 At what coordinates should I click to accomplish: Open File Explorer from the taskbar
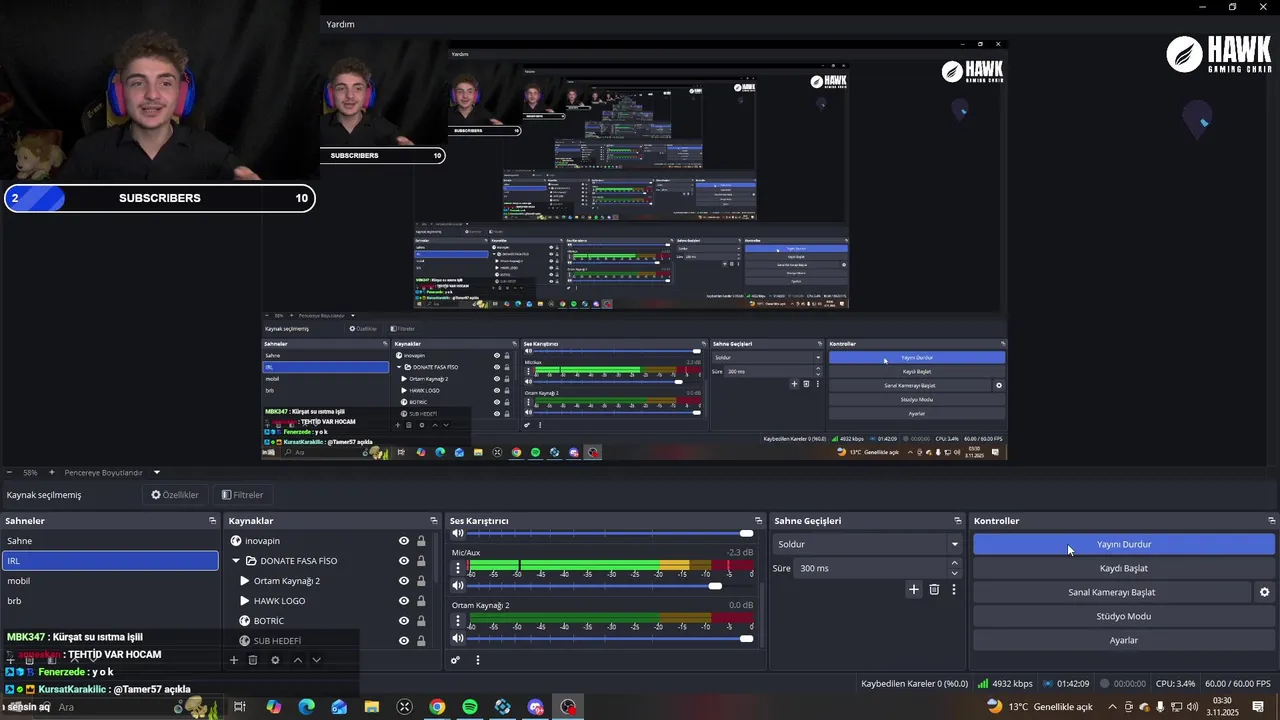click(372, 707)
